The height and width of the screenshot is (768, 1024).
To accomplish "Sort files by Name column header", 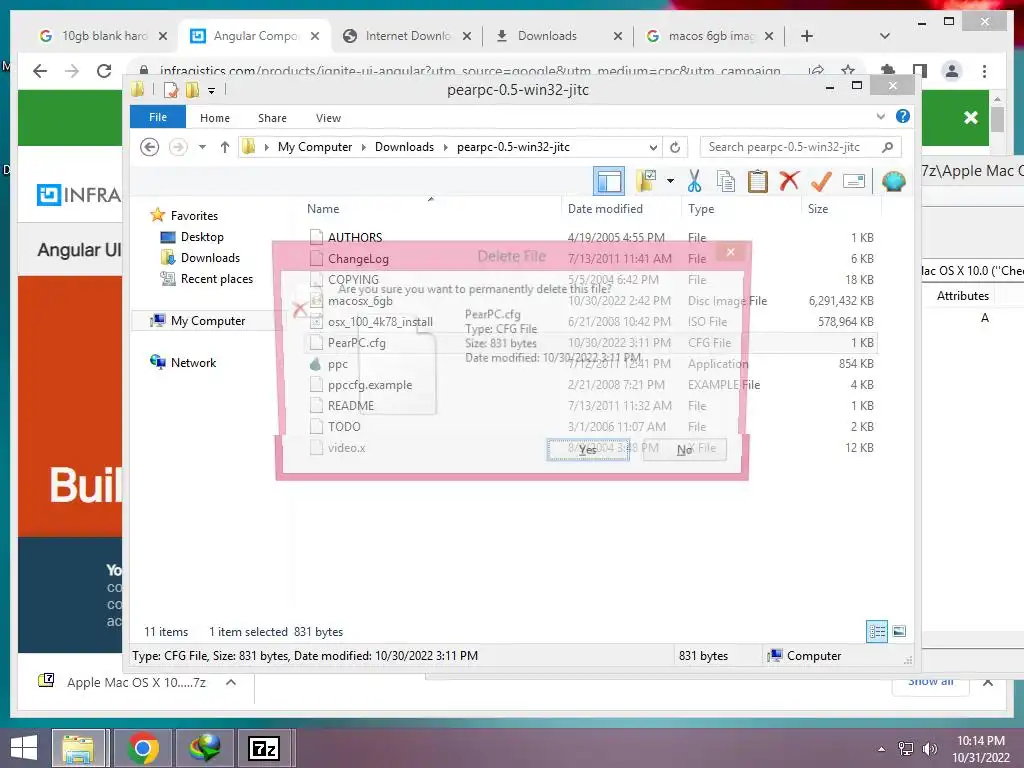I will [x=323, y=208].
